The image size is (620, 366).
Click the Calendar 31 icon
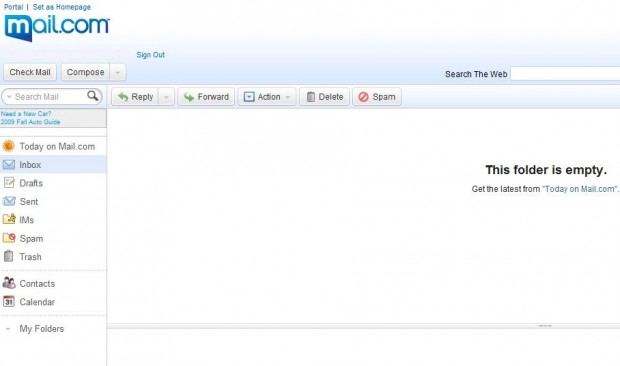(9, 302)
